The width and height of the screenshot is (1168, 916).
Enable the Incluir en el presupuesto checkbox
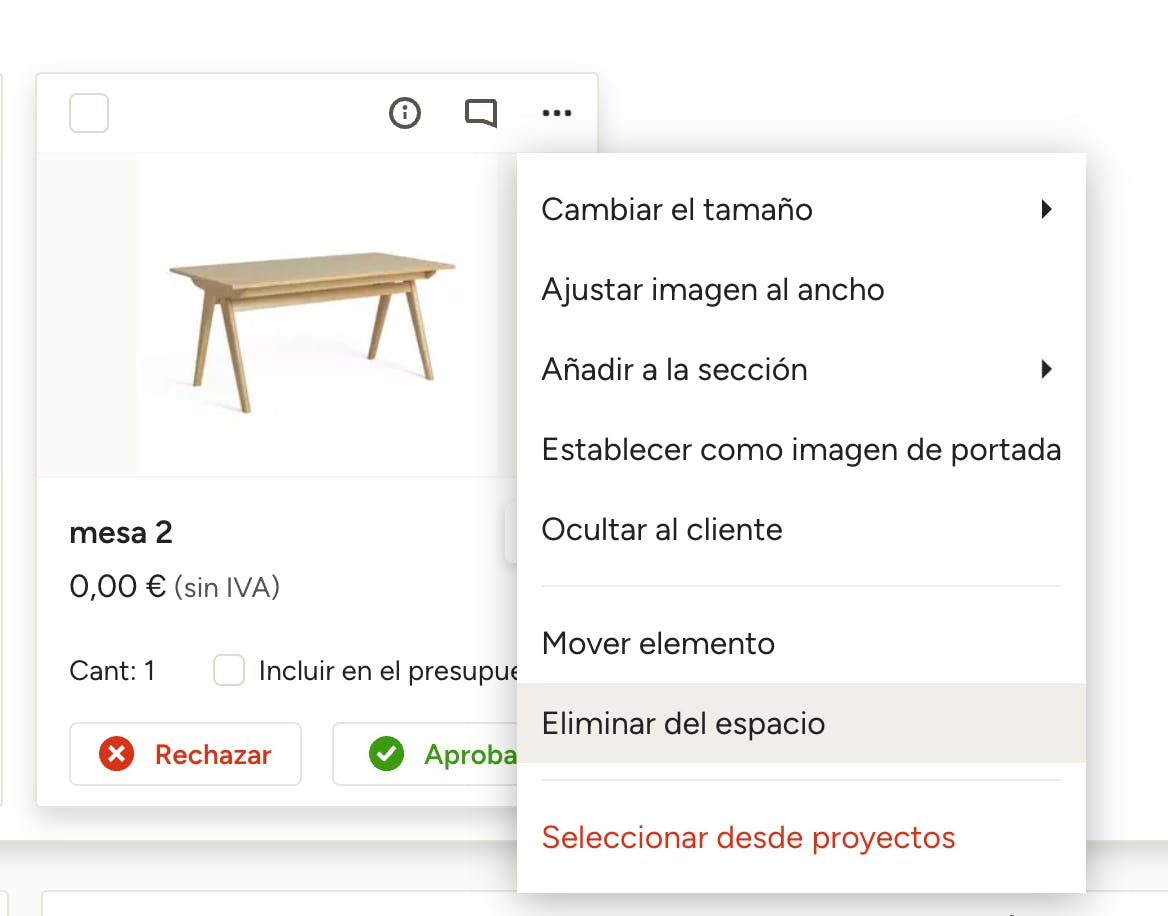point(229,670)
